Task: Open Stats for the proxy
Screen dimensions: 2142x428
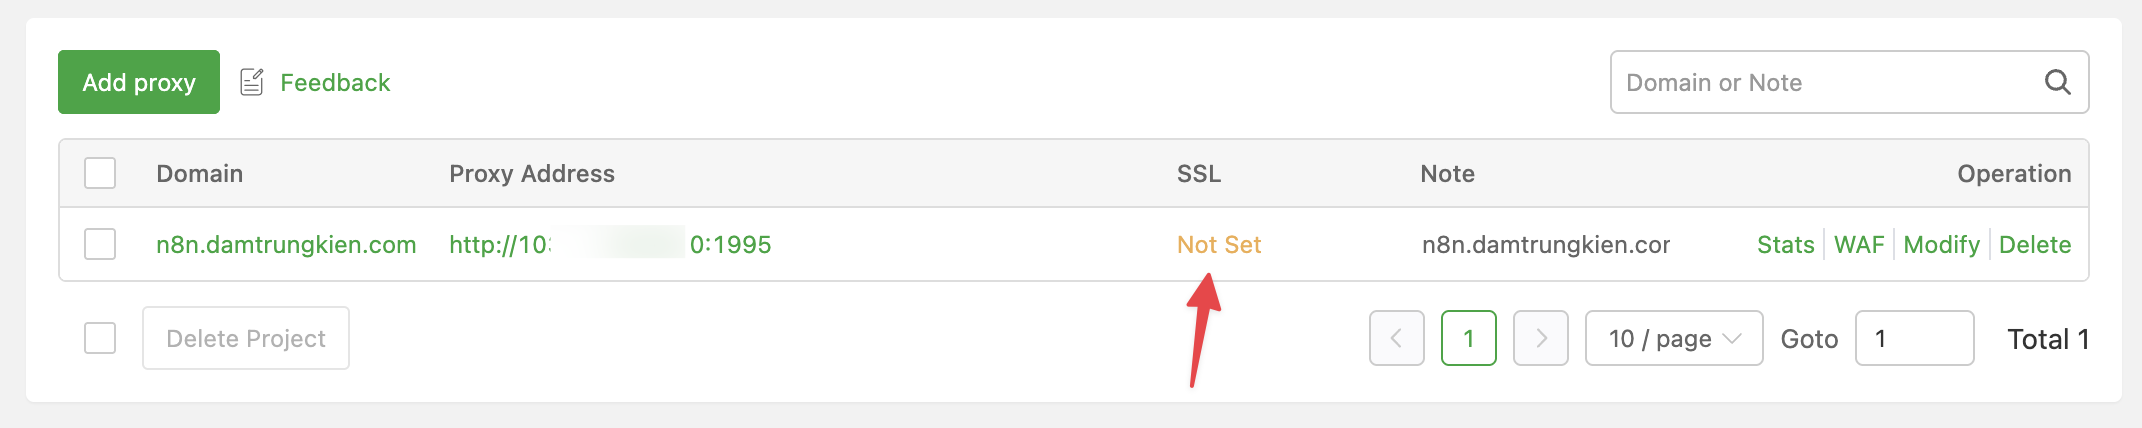Action: [x=1785, y=244]
